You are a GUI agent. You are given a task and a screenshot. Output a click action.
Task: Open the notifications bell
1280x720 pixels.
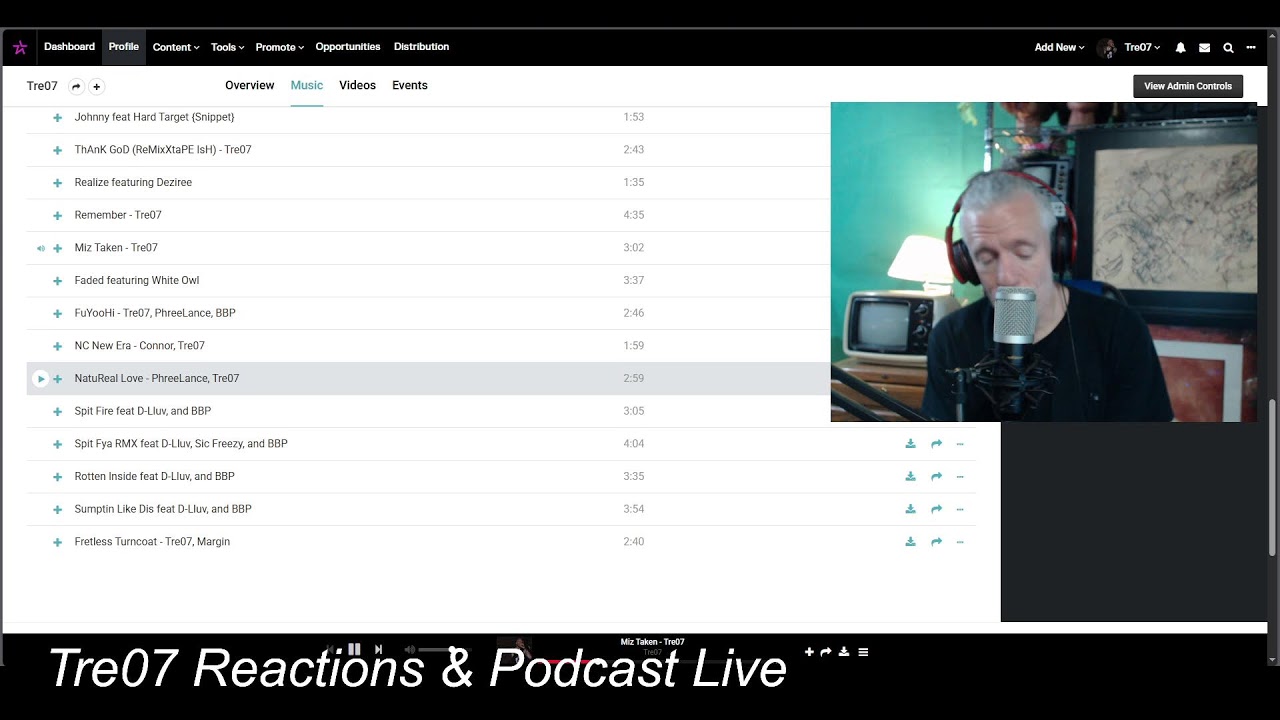point(1180,47)
